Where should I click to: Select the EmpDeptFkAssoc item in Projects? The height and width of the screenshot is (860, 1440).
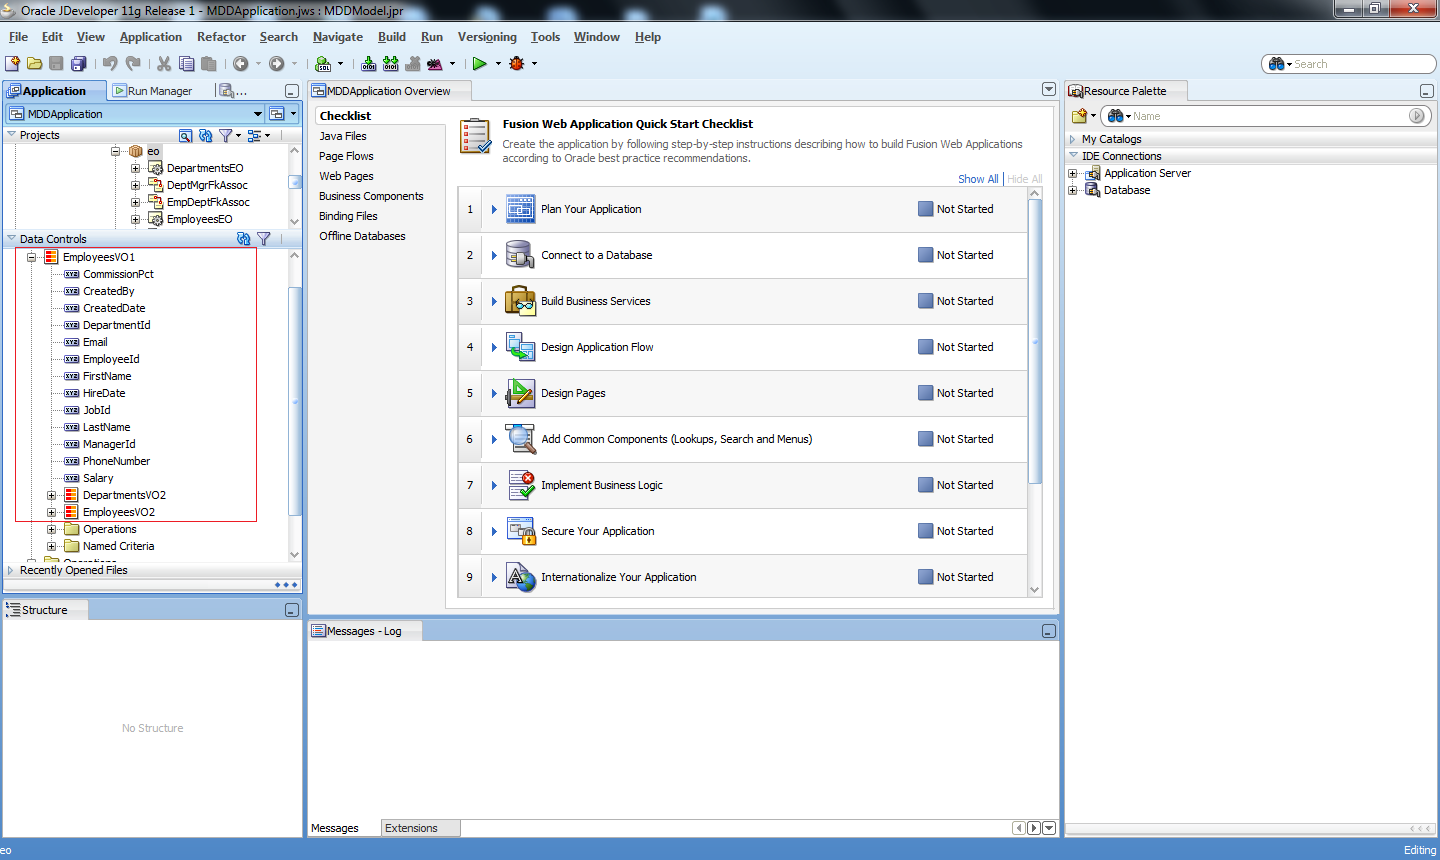[208, 202]
